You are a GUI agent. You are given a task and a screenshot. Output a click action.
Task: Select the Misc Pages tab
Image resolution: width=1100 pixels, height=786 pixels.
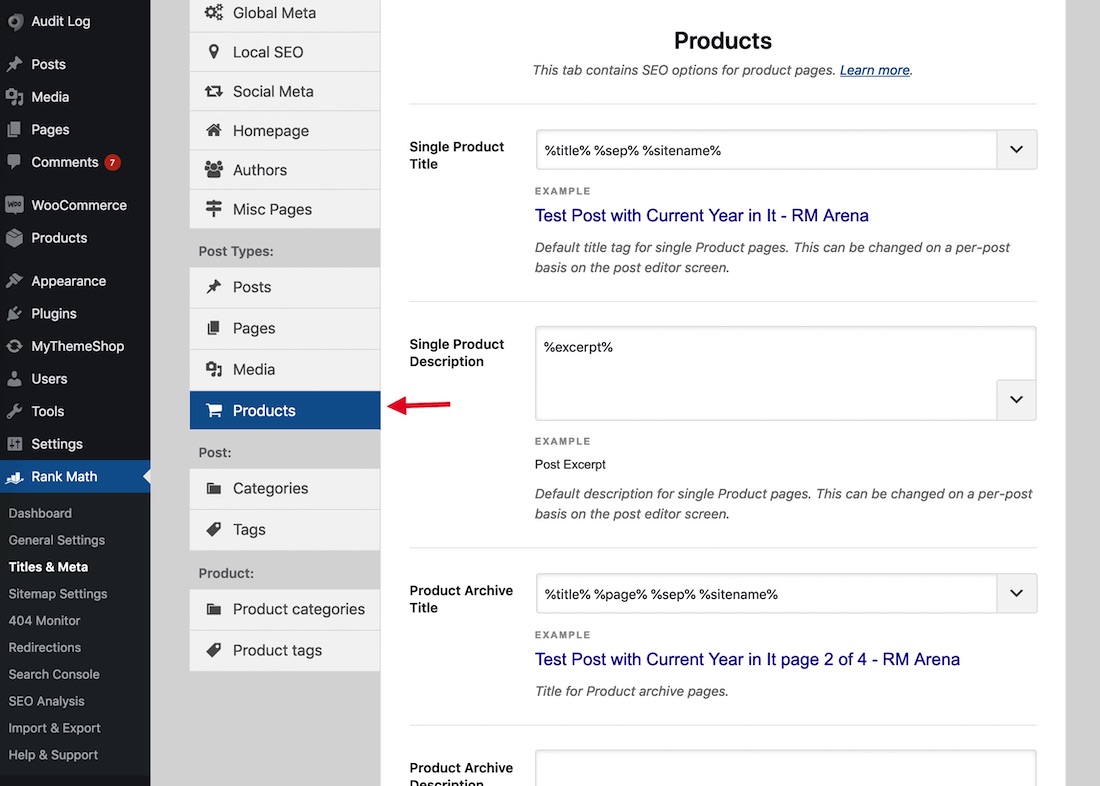coord(272,209)
